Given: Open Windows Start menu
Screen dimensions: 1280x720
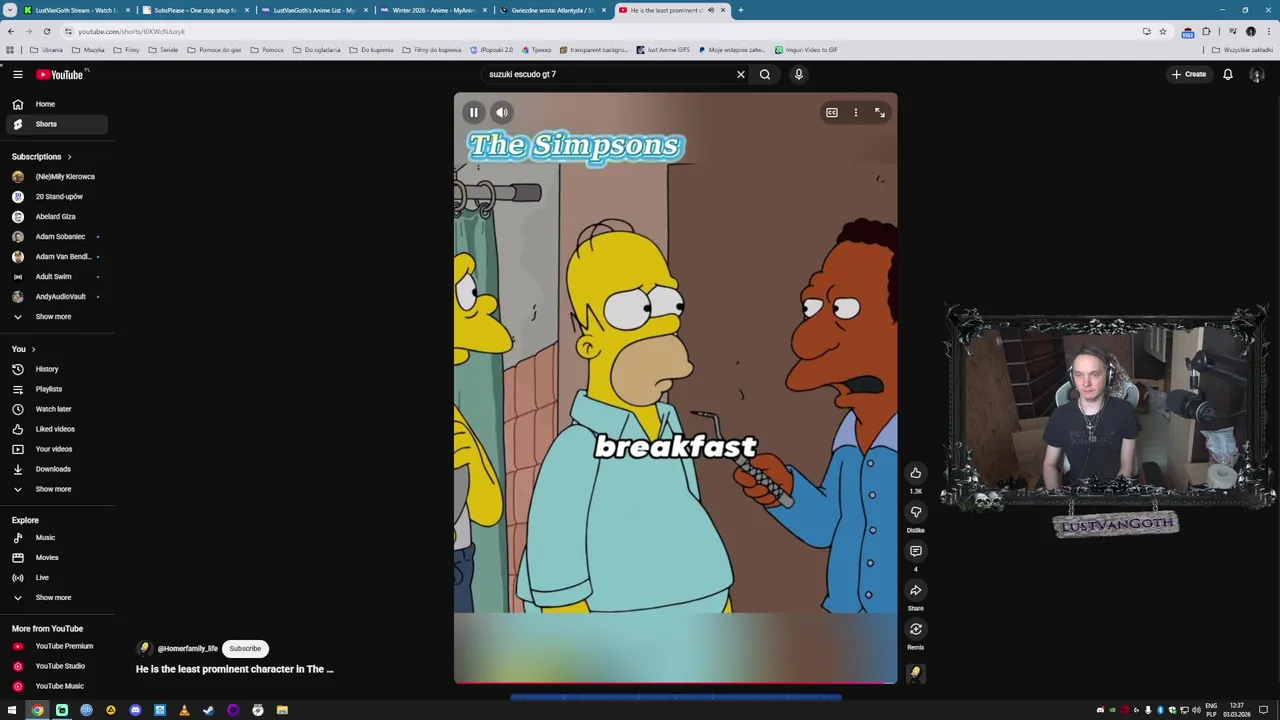Looking at the screenshot, I should (x=12, y=710).
